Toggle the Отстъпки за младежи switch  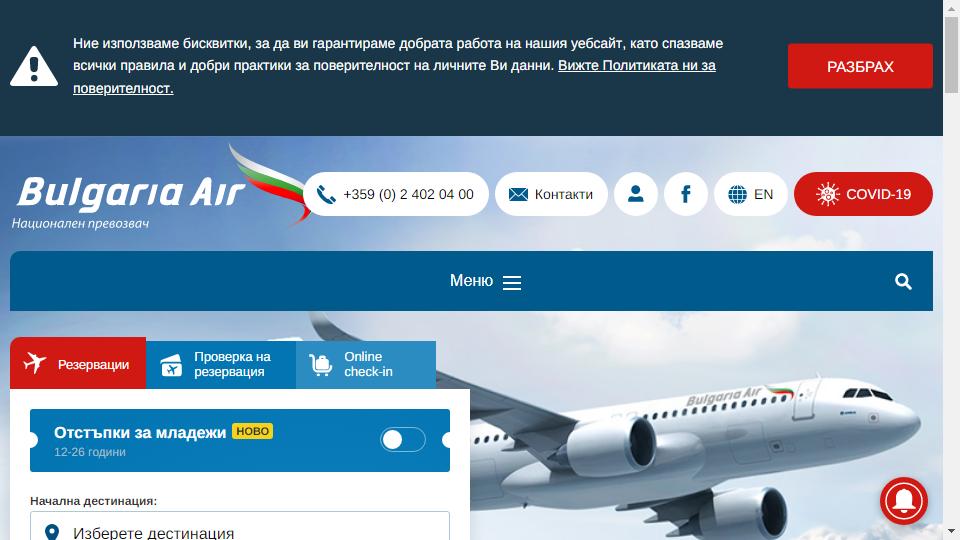(403, 440)
